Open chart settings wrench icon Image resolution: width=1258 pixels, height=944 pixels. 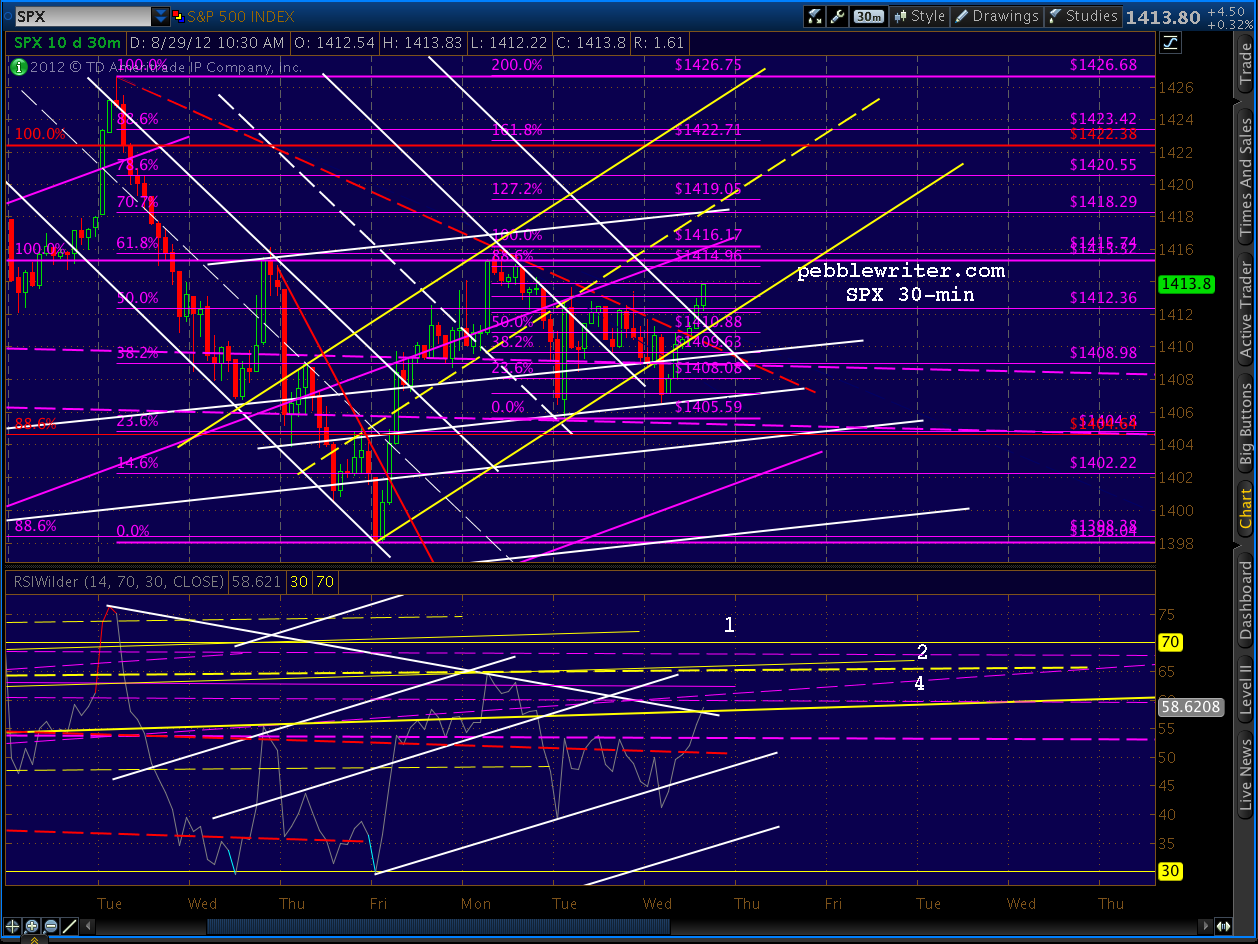(x=840, y=16)
